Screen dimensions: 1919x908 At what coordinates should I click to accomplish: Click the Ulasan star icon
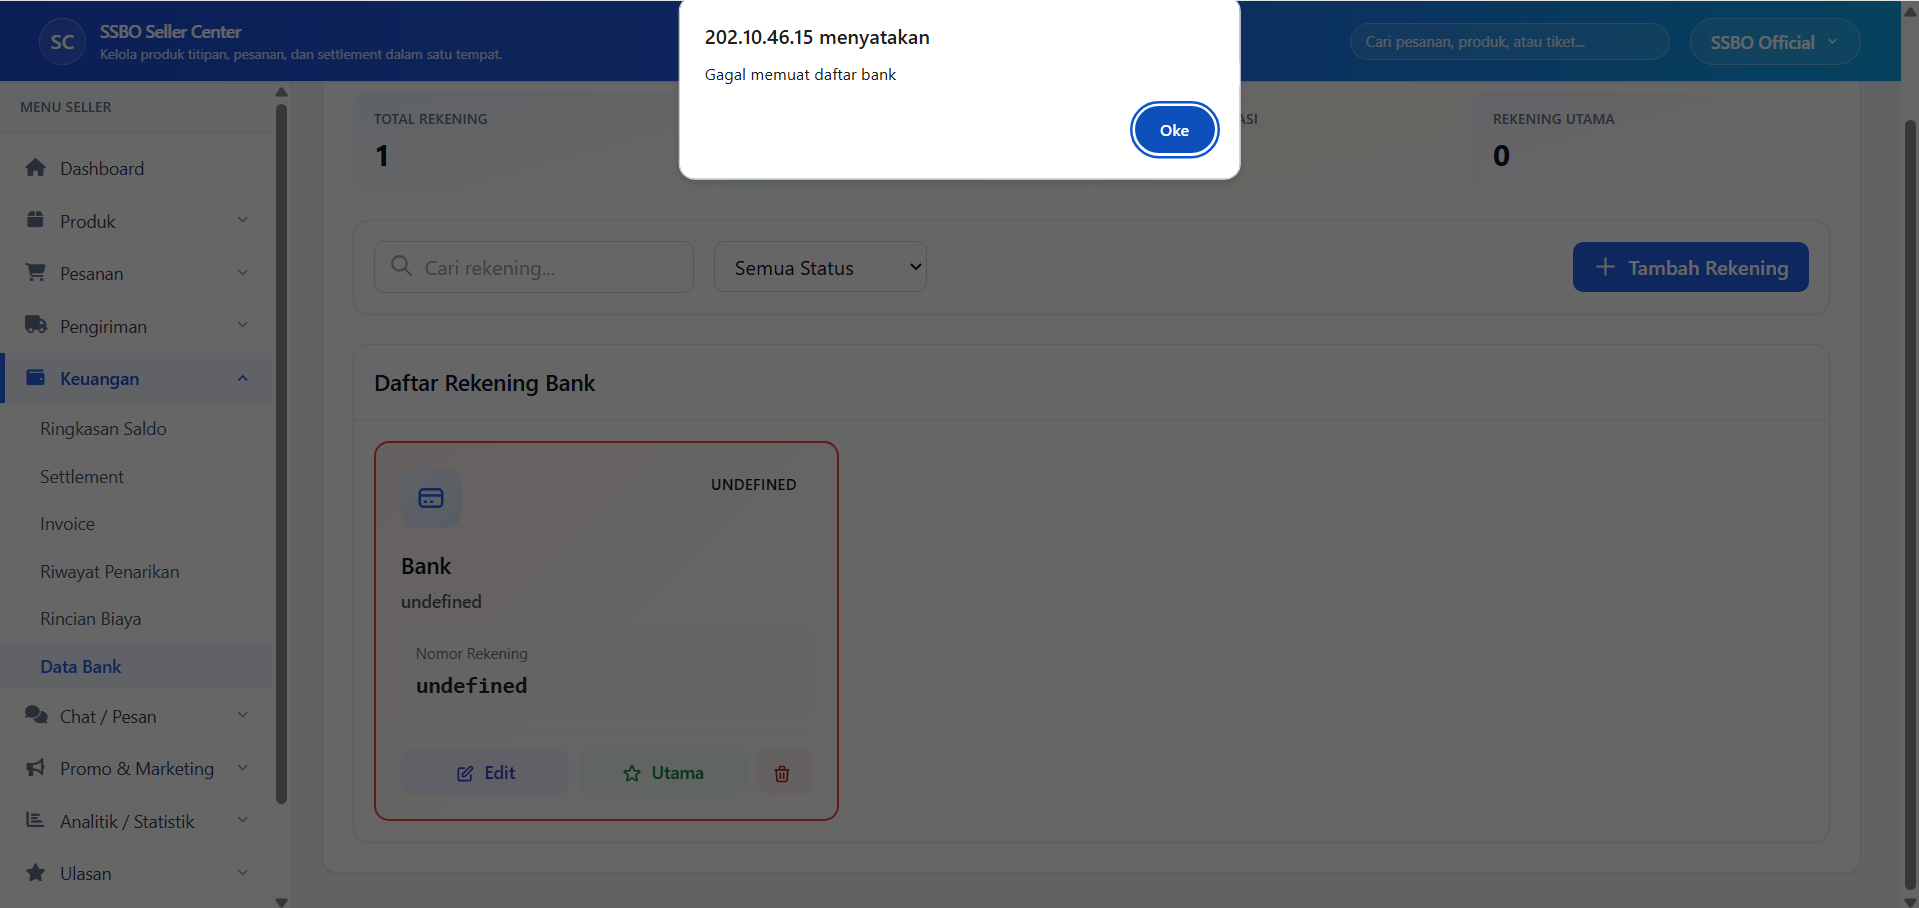point(36,873)
